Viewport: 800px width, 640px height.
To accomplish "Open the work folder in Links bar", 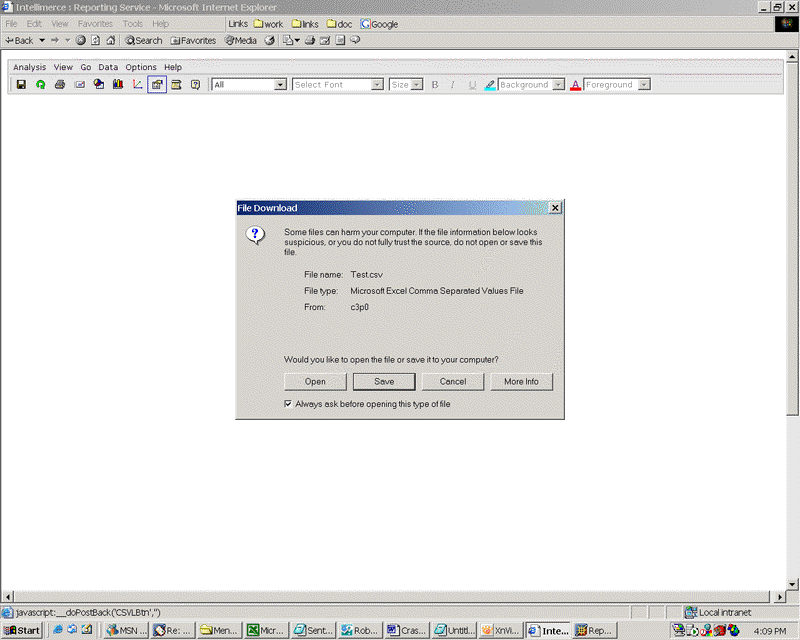I will click(x=268, y=24).
